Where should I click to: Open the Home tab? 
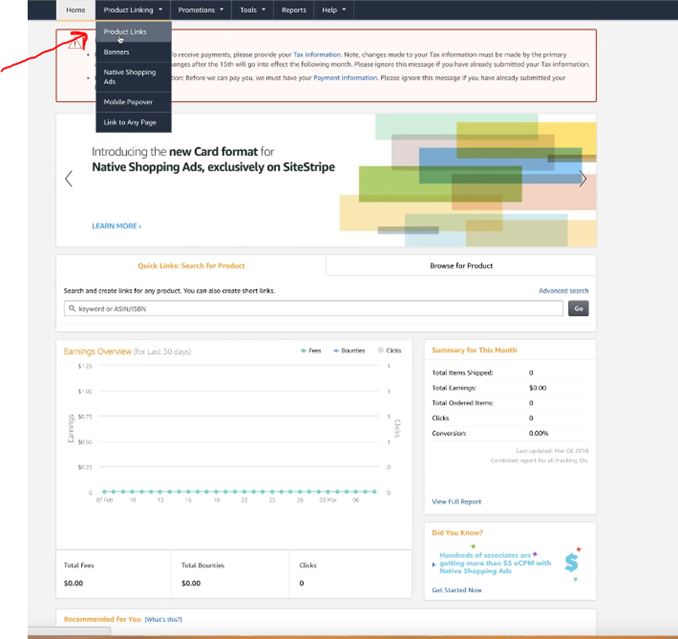[x=76, y=10]
